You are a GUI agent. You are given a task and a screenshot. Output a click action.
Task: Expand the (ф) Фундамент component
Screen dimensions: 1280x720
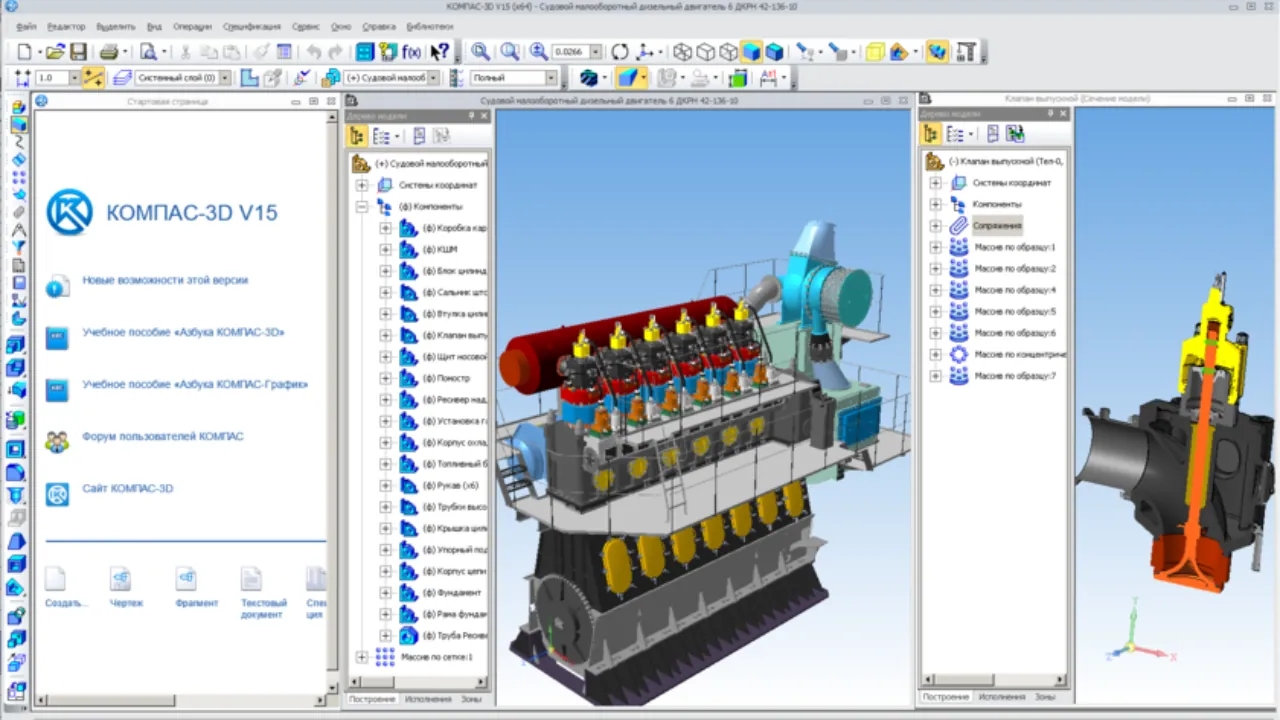[x=385, y=593]
